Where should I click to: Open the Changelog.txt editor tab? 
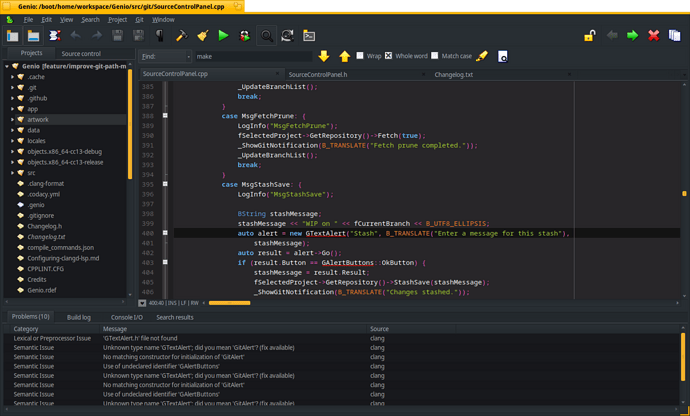click(x=453, y=75)
